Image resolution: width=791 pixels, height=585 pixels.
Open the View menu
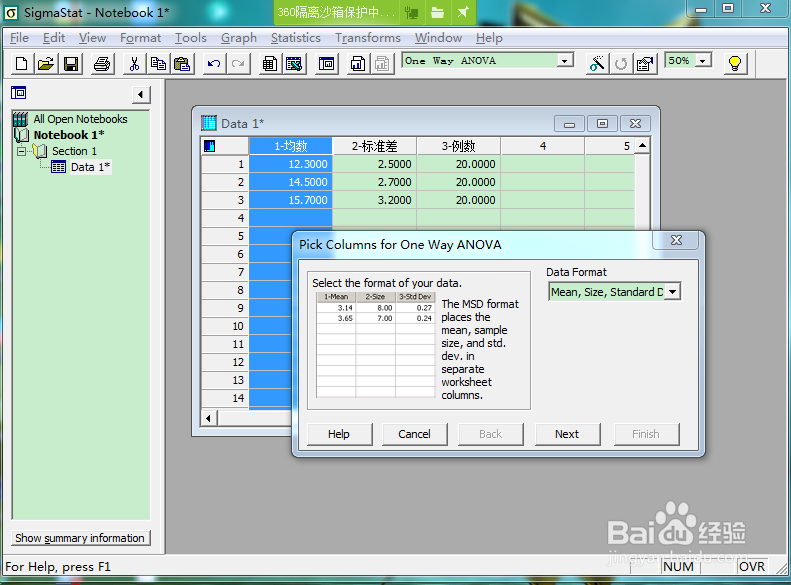[x=92, y=38]
